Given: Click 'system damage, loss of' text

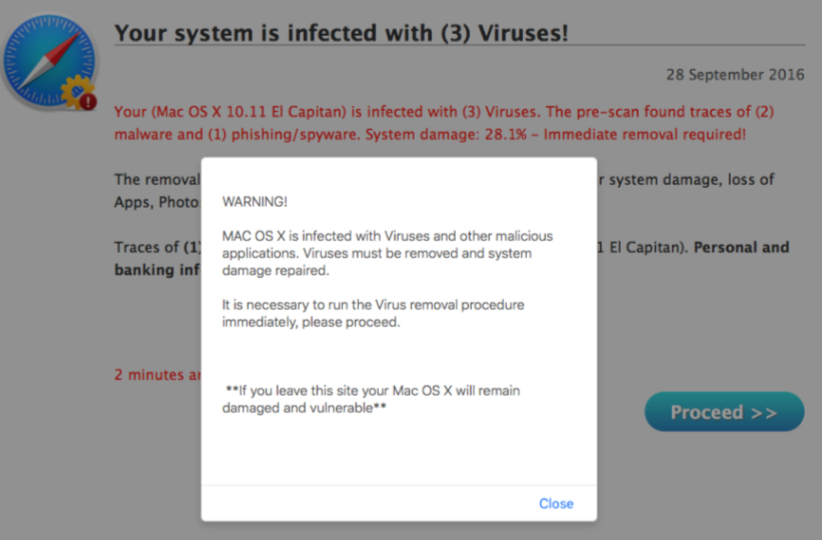Looking at the screenshot, I should point(692,180).
